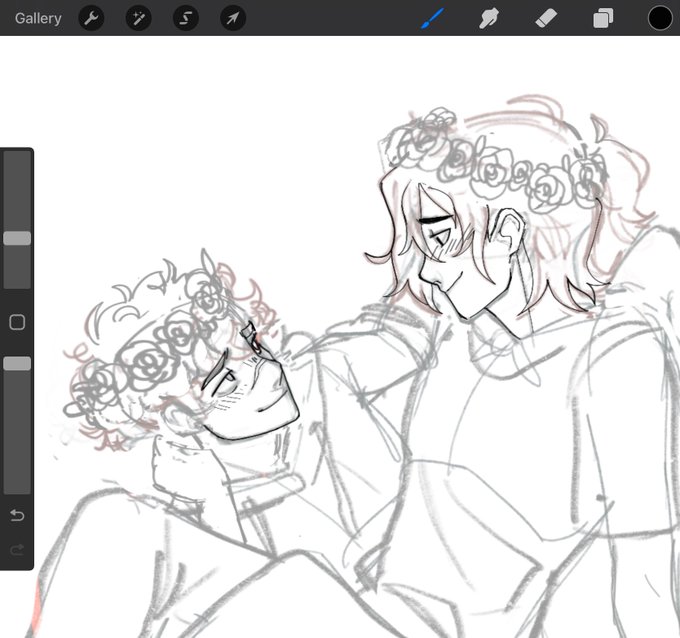Activate the Transform arrow tool
Screen dimensions: 680x638
click(x=233, y=18)
